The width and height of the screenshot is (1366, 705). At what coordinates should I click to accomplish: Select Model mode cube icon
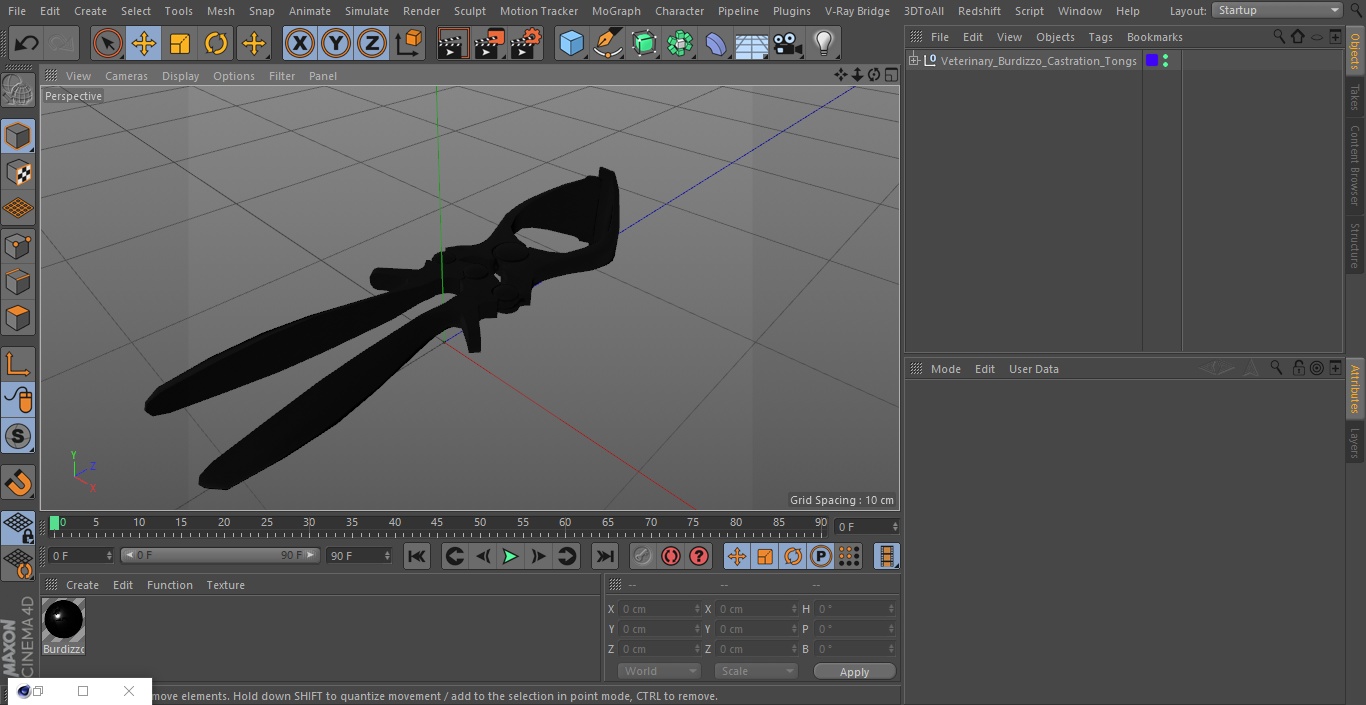pyautogui.click(x=18, y=136)
